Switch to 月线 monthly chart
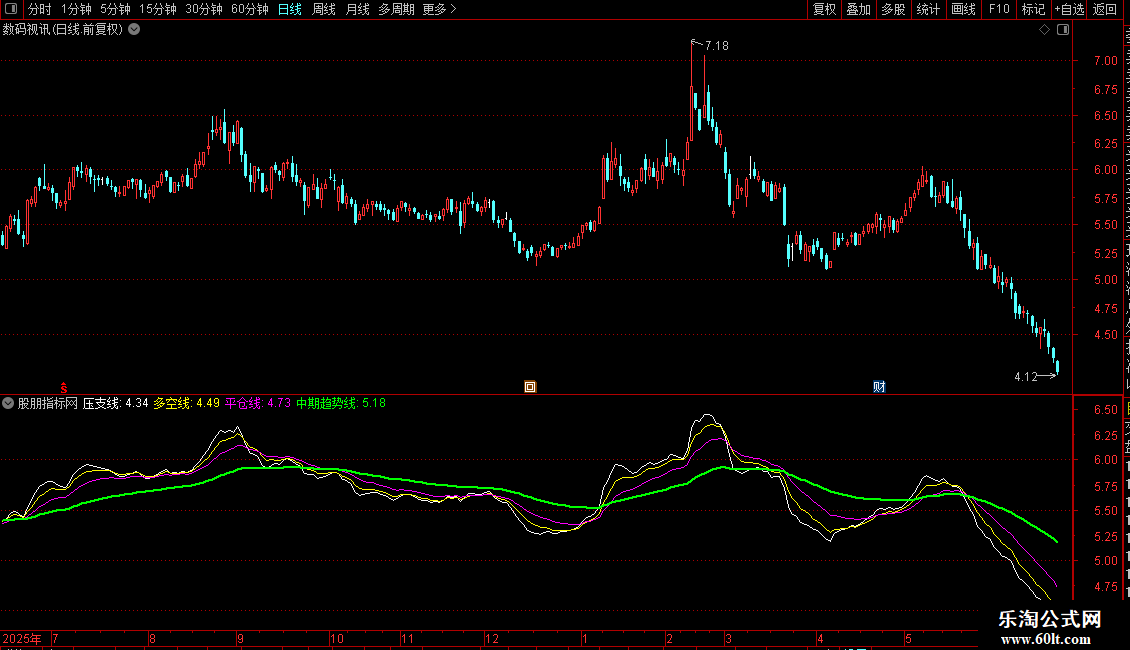Image resolution: width=1130 pixels, height=650 pixels. click(x=357, y=9)
